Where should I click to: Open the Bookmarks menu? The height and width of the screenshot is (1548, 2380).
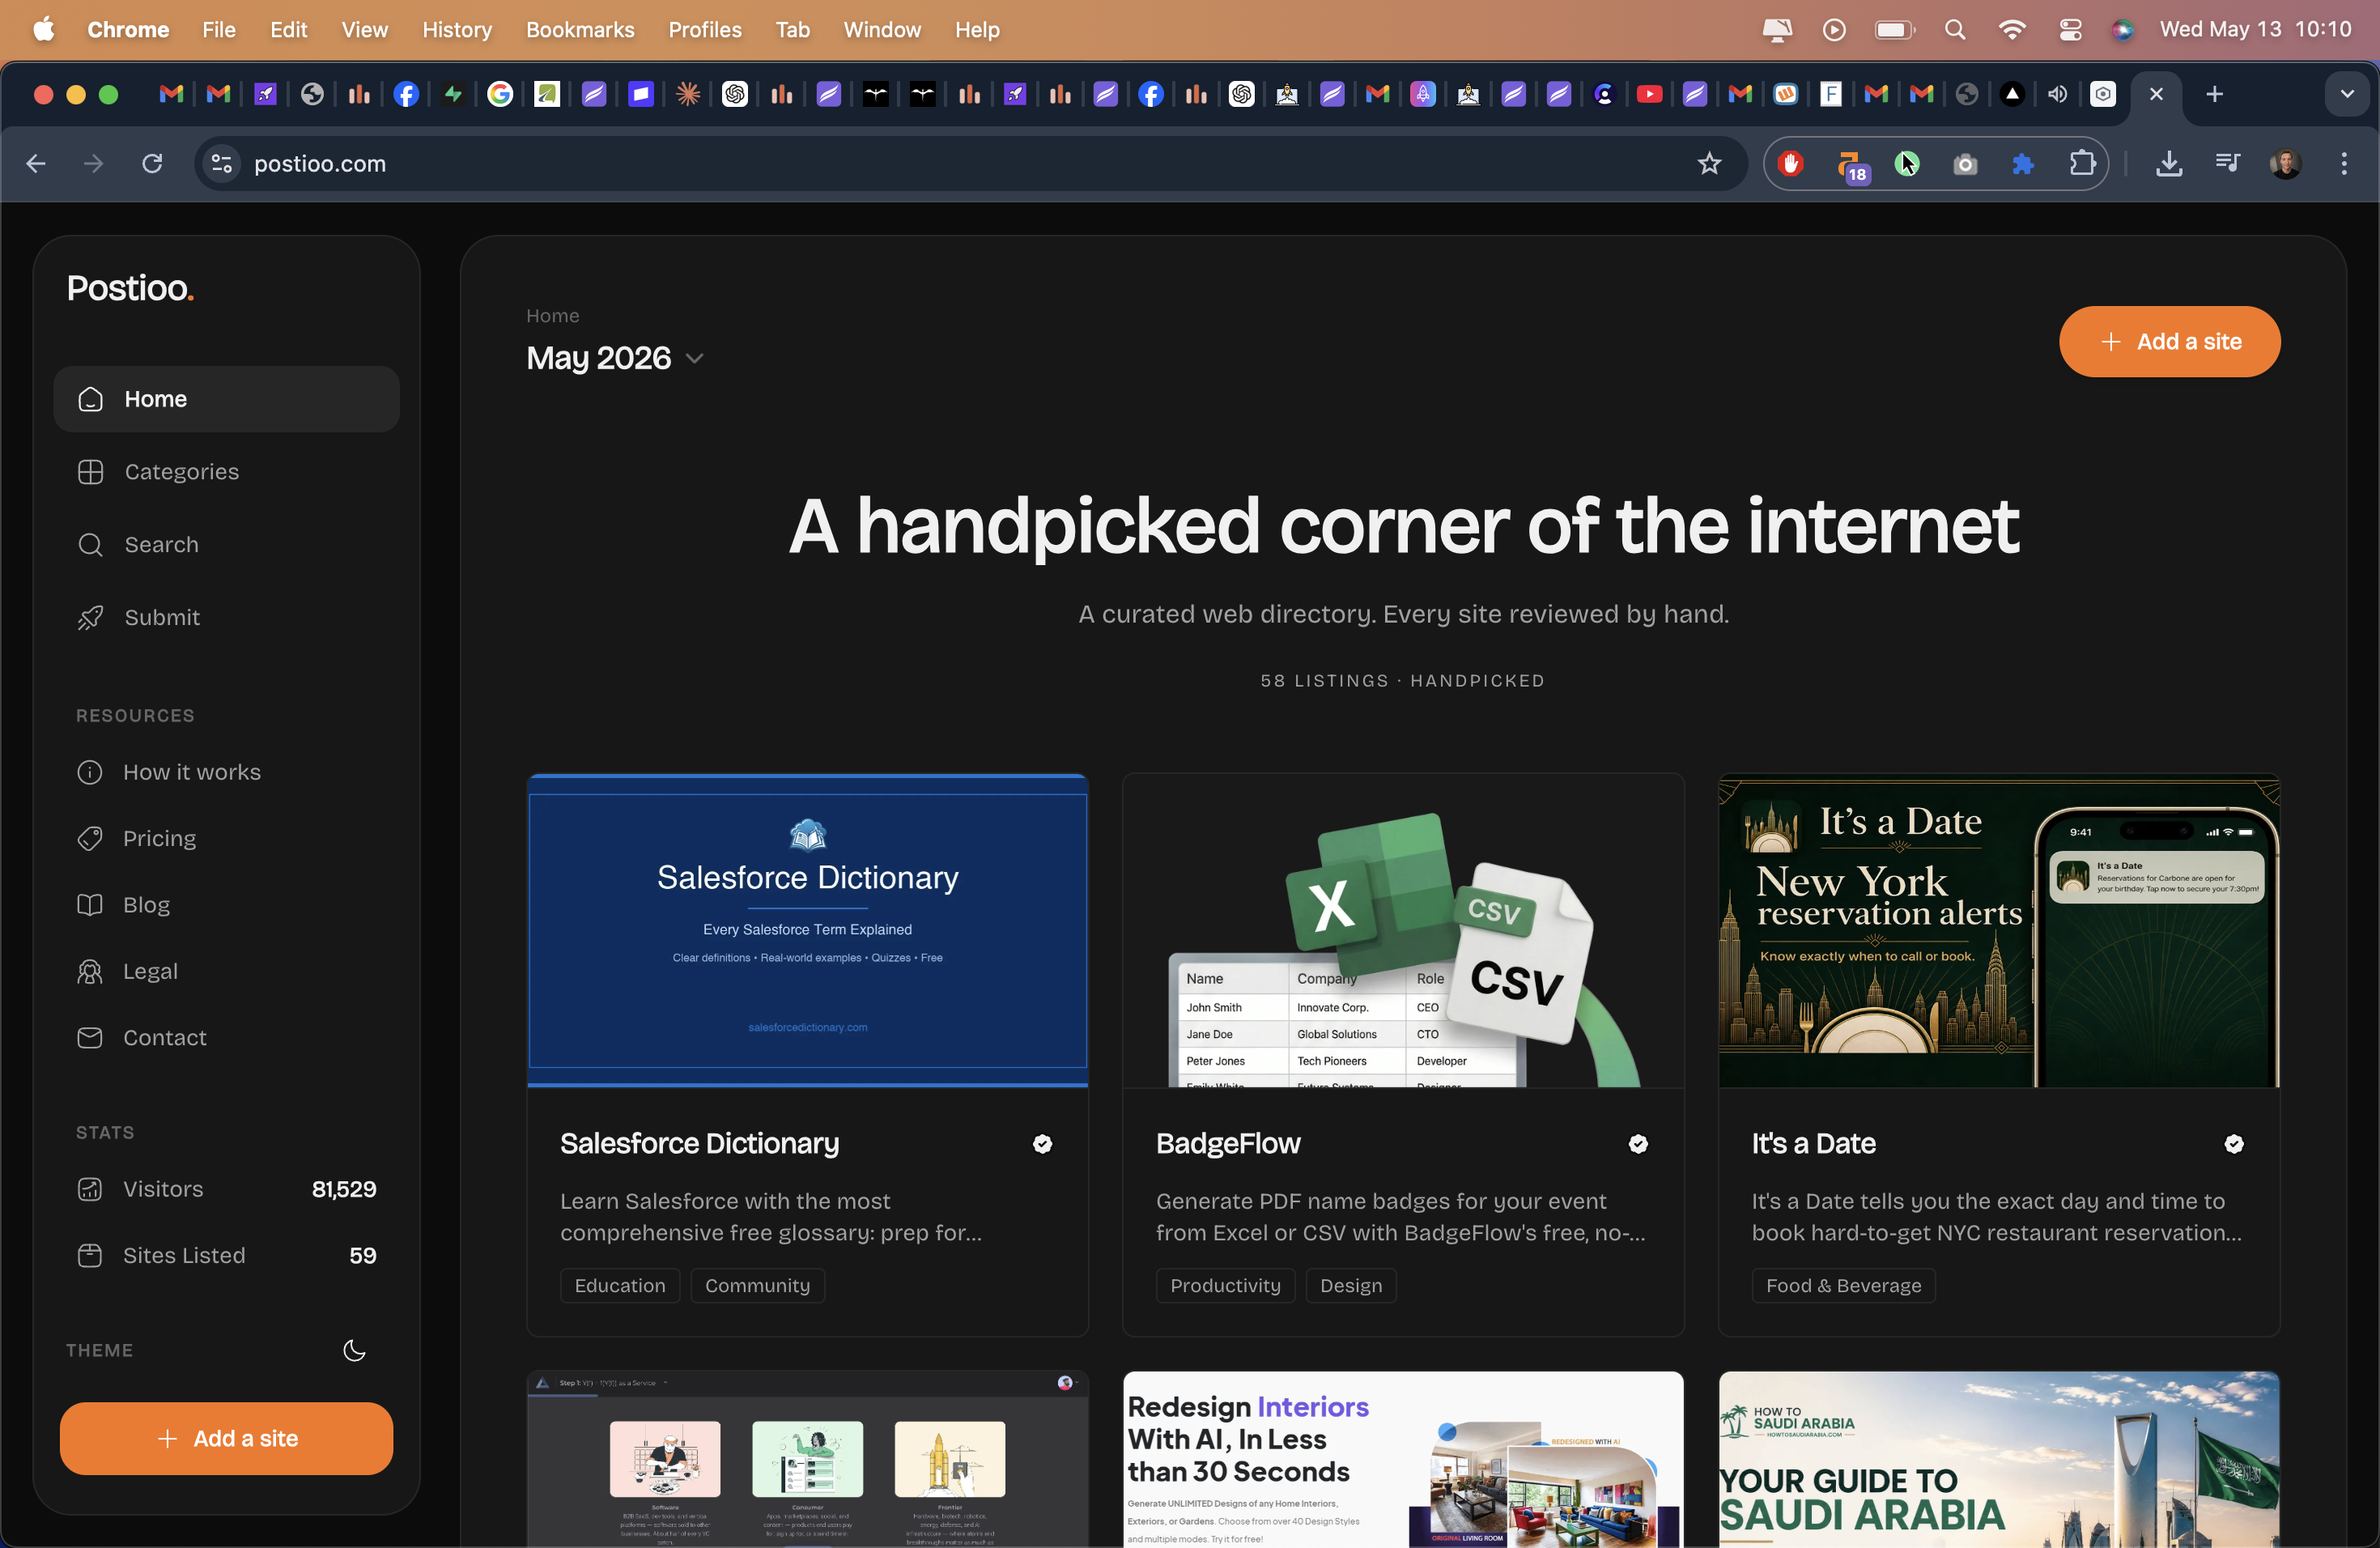point(580,30)
